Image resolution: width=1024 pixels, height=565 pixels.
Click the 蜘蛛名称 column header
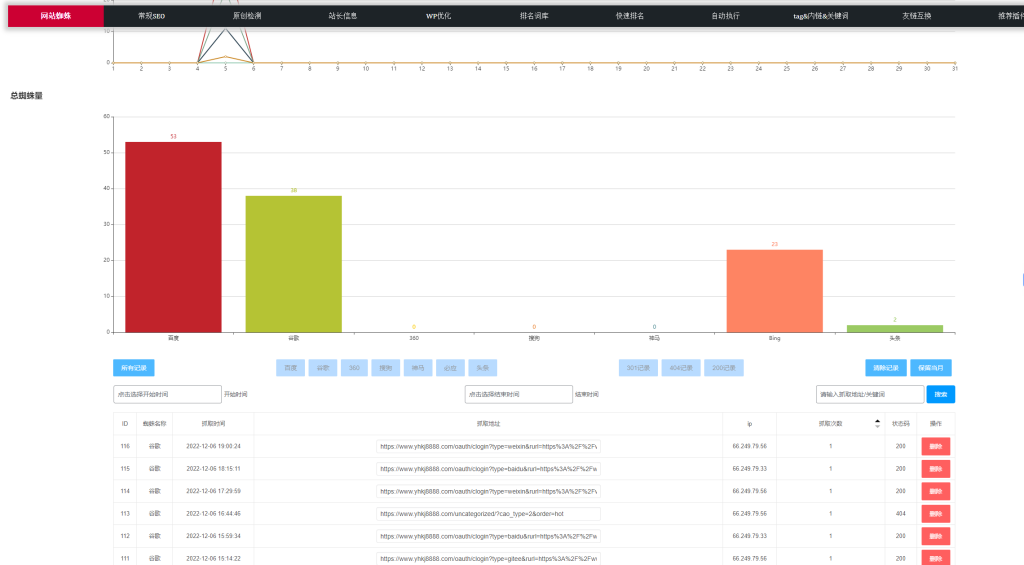click(154, 424)
